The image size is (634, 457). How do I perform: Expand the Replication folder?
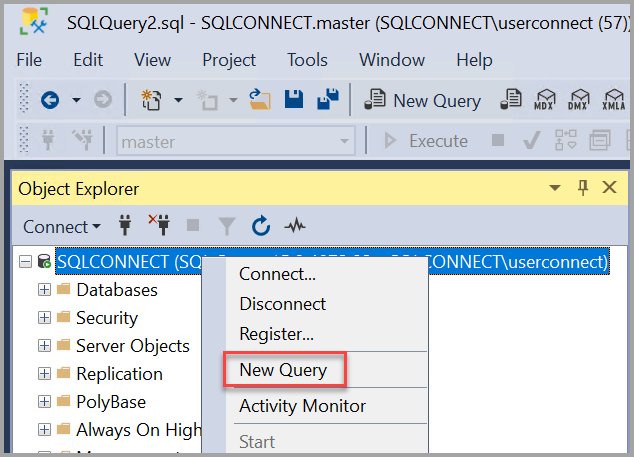tap(44, 373)
